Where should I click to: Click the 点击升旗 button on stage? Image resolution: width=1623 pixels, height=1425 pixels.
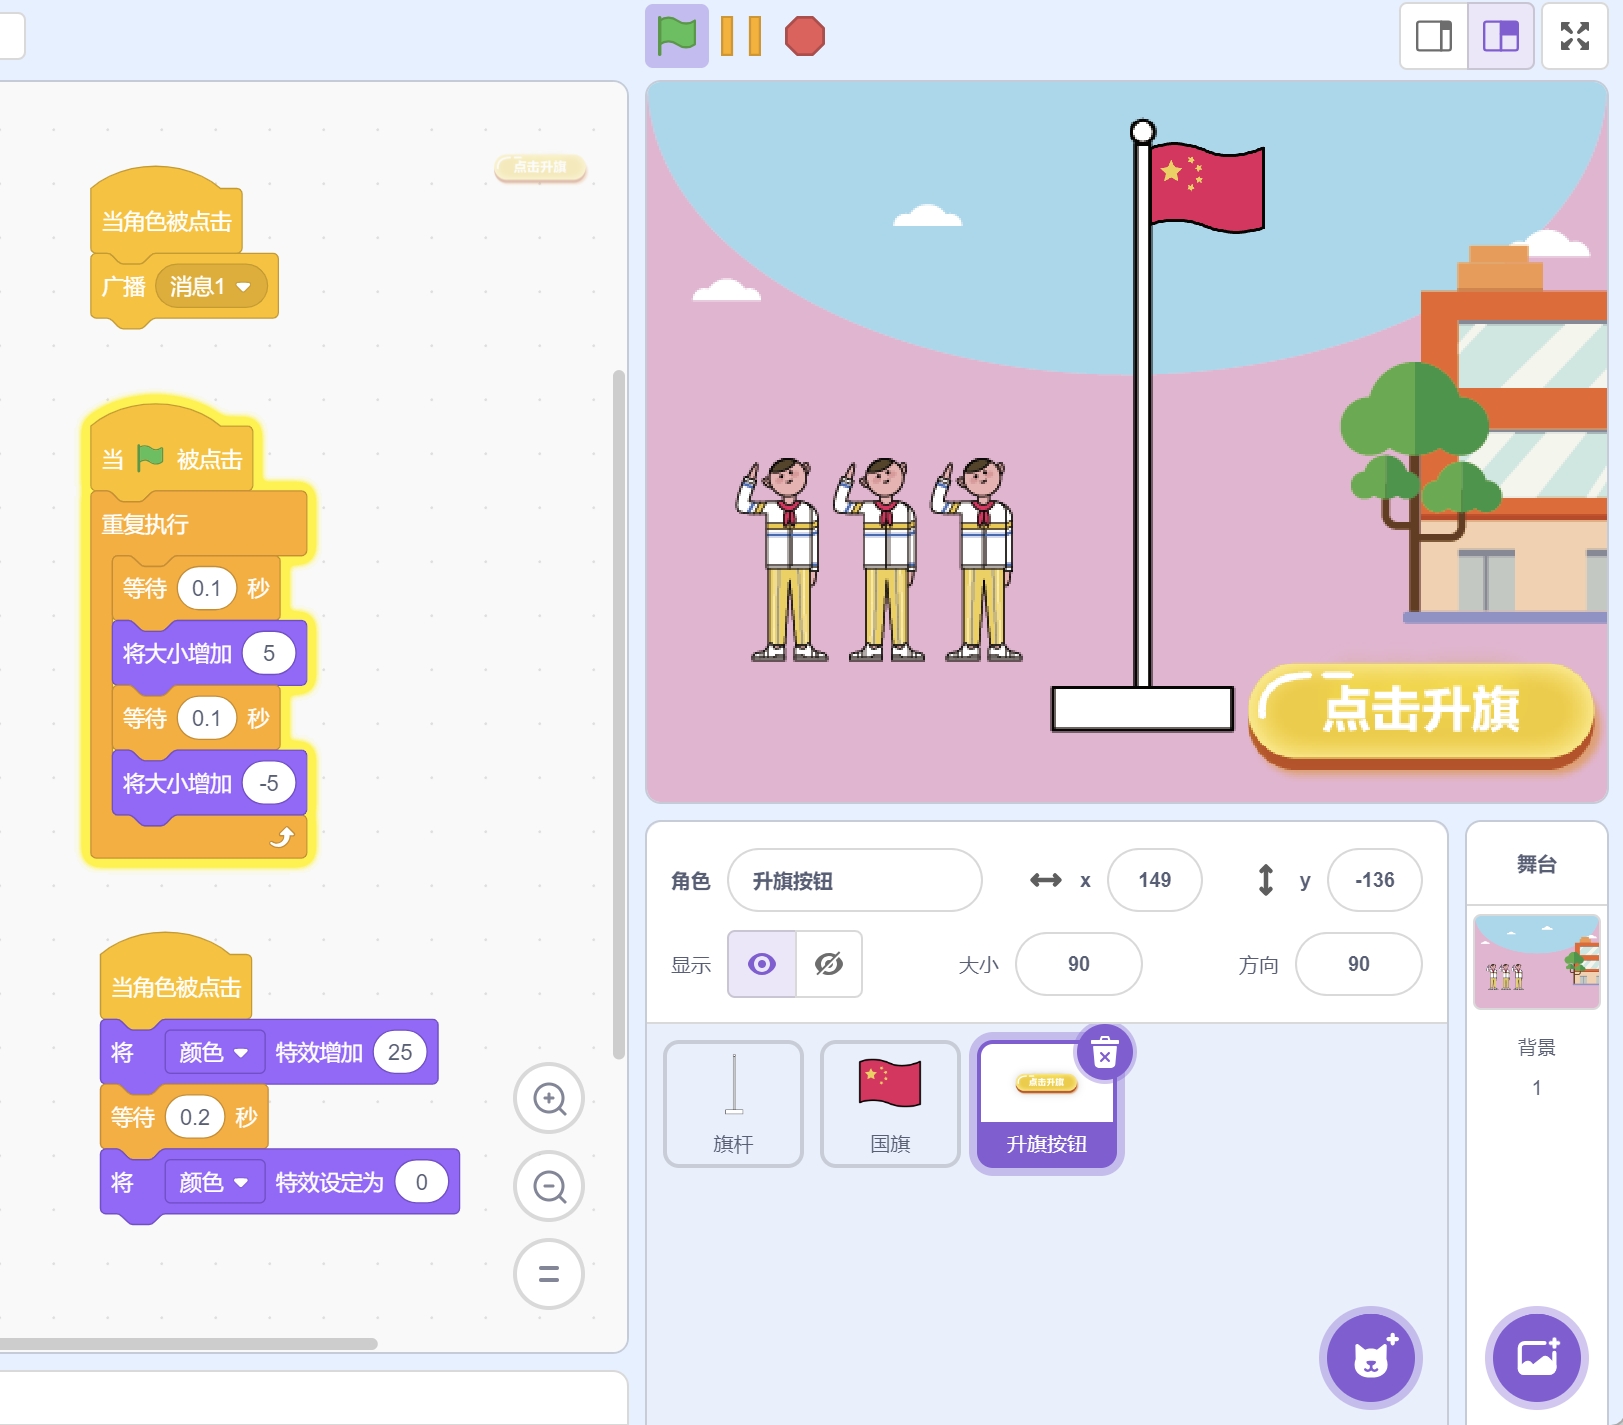[x=1420, y=712]
